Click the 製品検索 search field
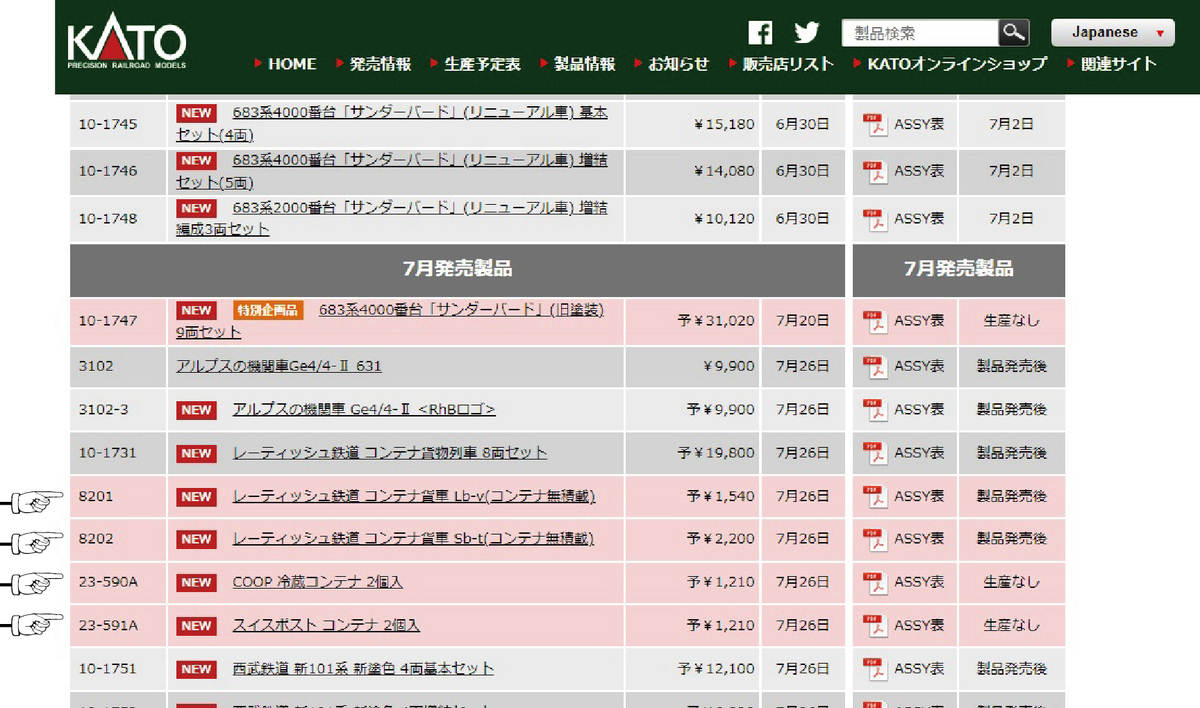Screen dimensions: 1200x708 click(920, 33)
